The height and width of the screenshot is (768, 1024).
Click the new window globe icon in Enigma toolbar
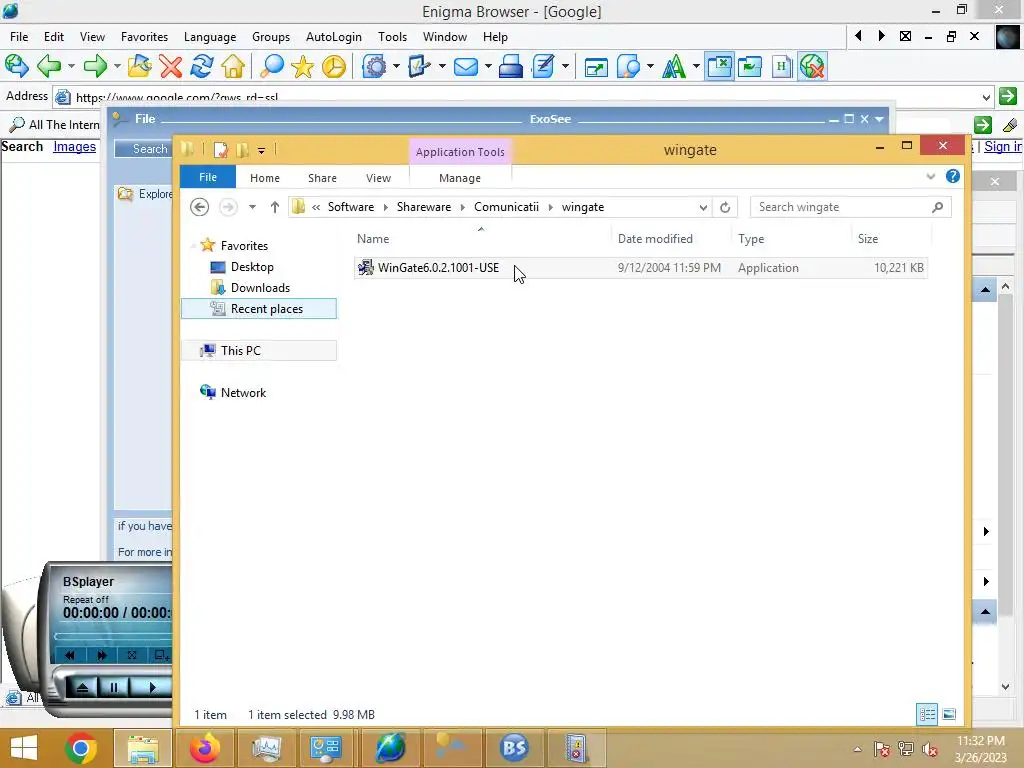pyautogui.click(x=16, y=66)
